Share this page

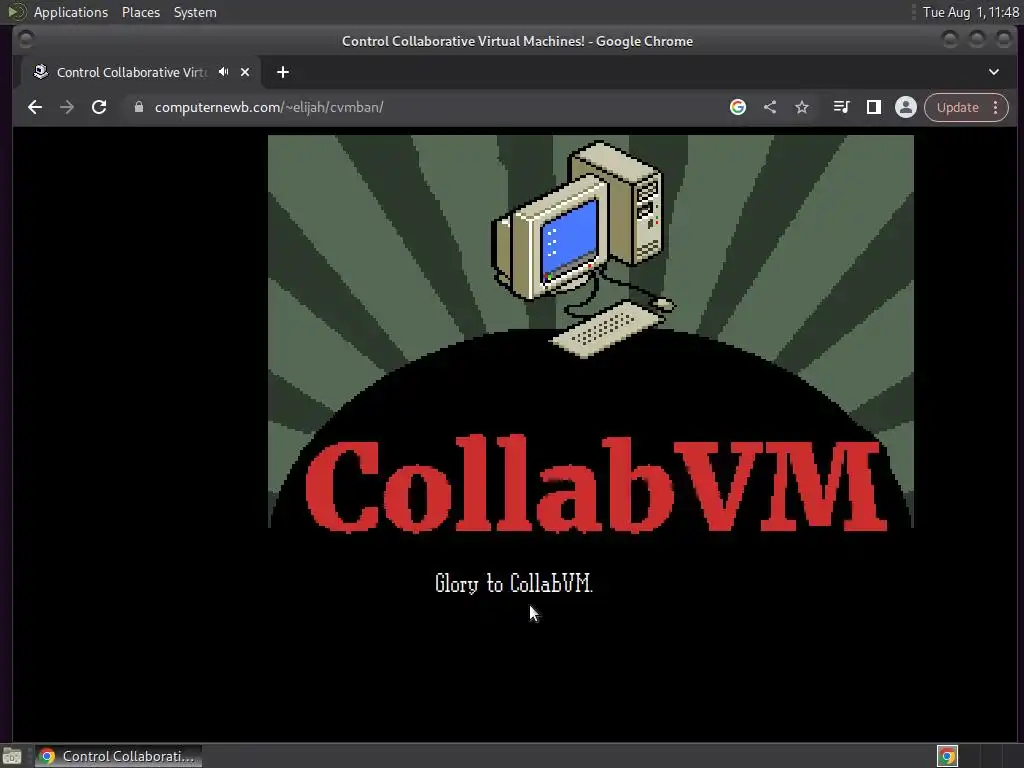click(770, 107)
